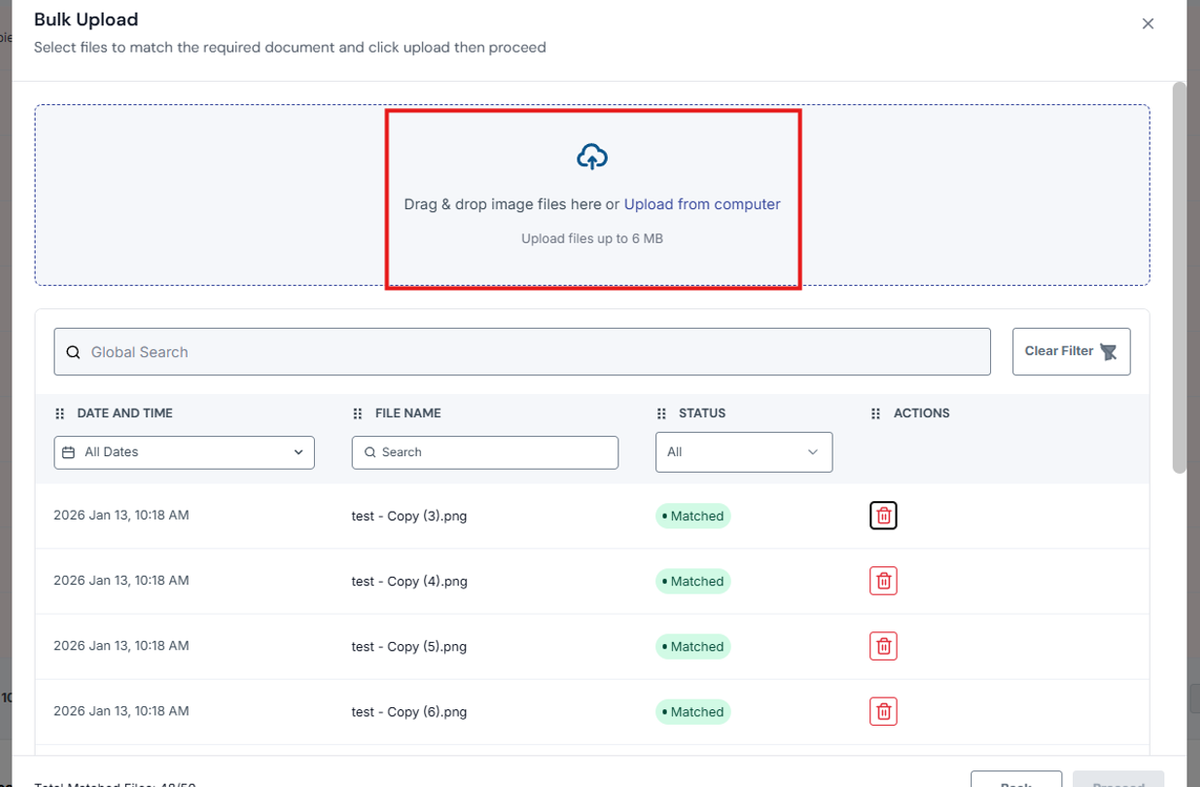
Task: Focus the File Name search field
Action: [x=485, y=452]
